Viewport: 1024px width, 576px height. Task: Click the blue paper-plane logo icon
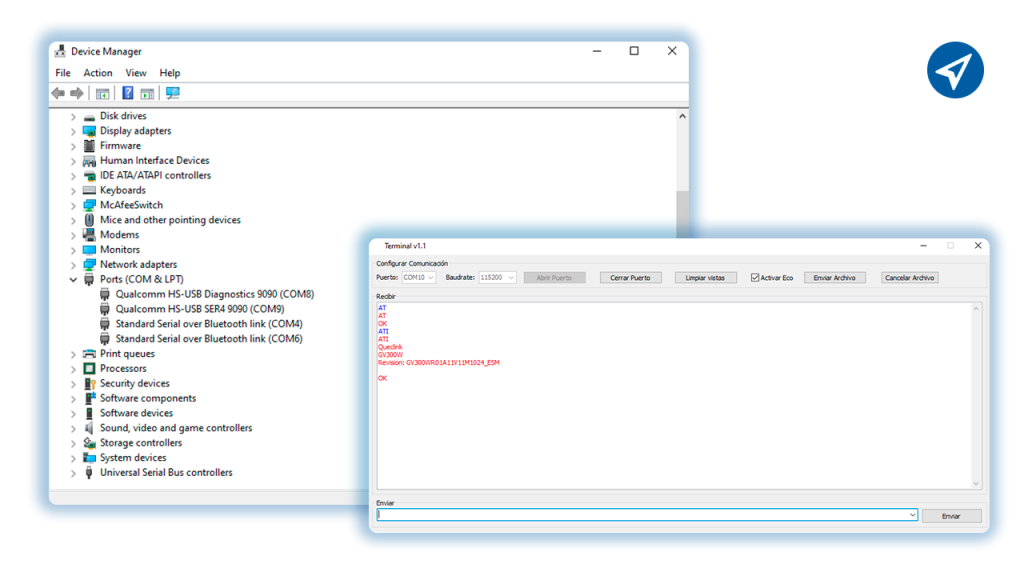[955, 70]
